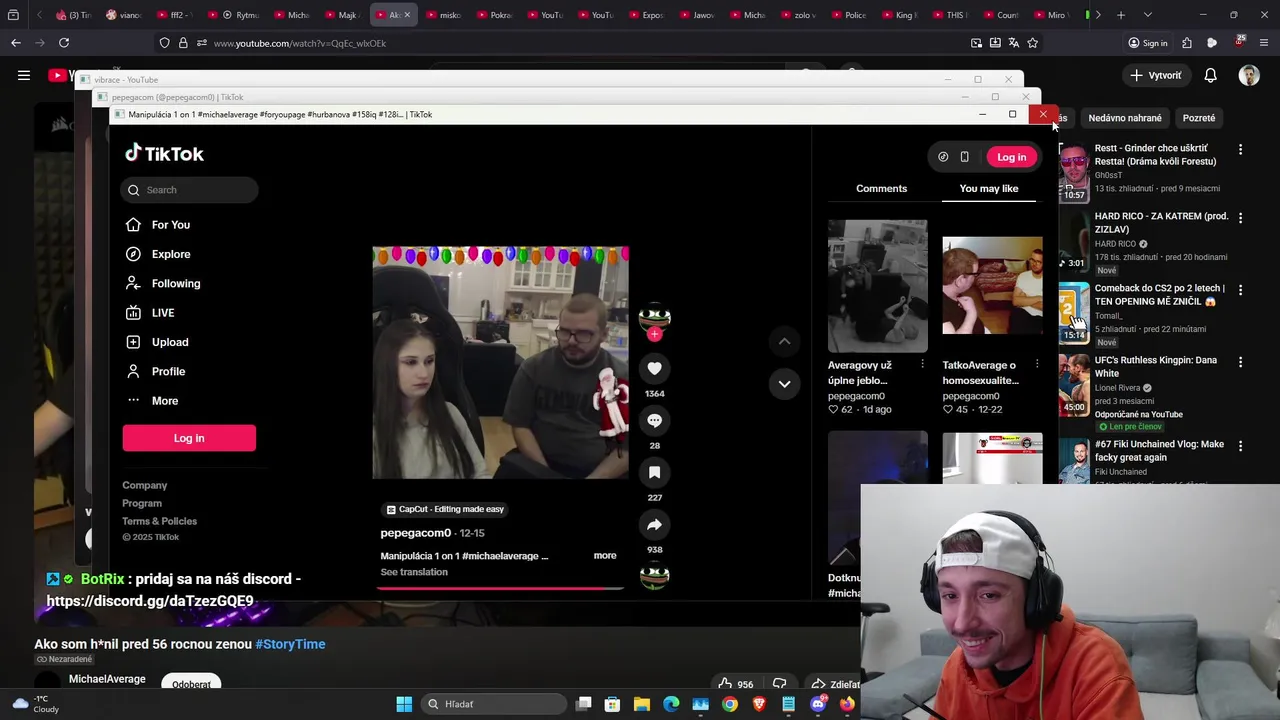Screen dimensions: 1280x720
Task: Dislike the YouTube video
Action: [779, 684]
